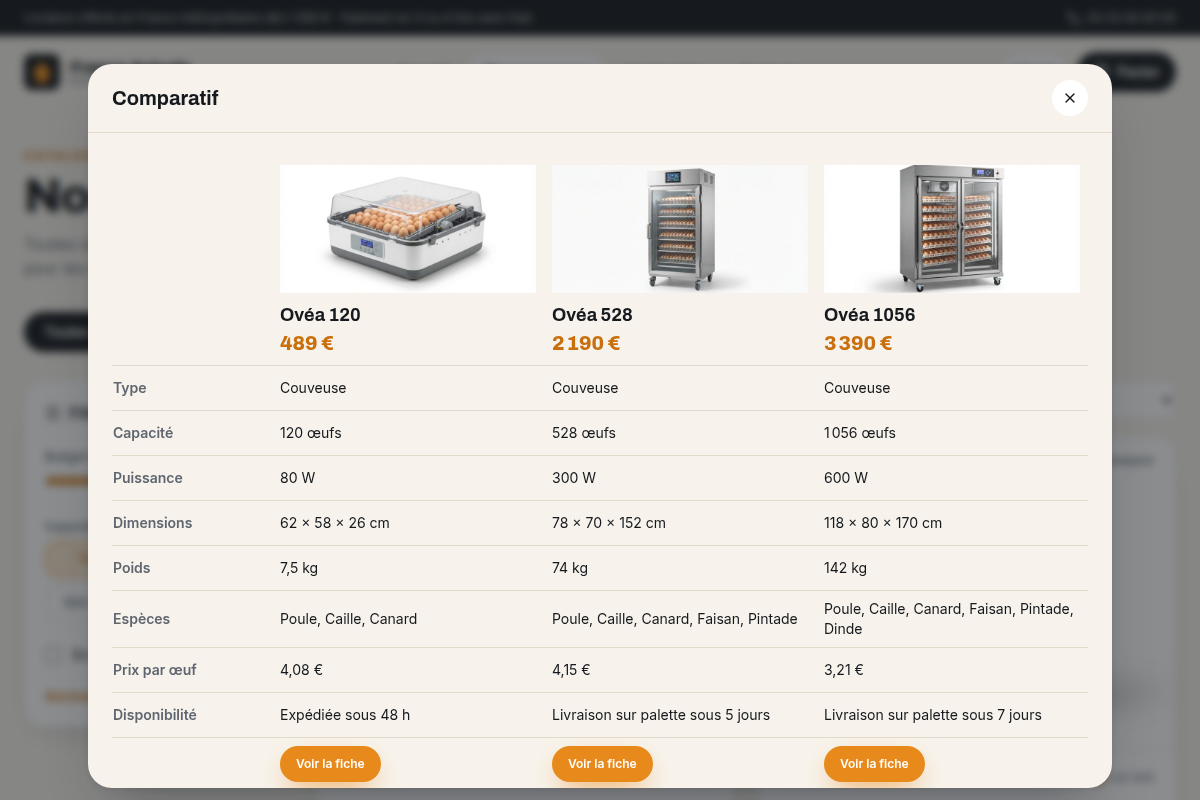
Task: Click the Ovéa 1056 double-door incubator image
Action: (952, 229)
